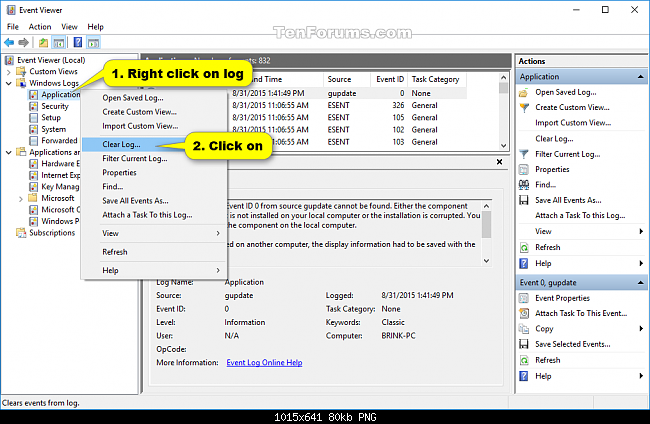Screen dimensions: 650x424
Task: Open the Action menu in the menu bar
Action: (x=40, y=26)
